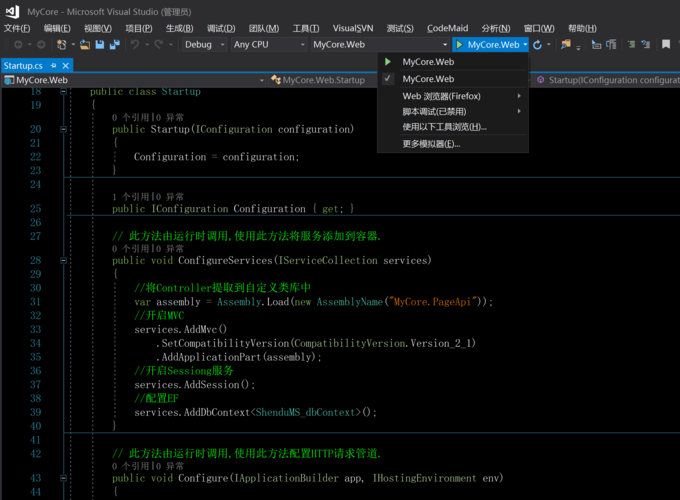Click the CodeLens references link above line 20

click(x=130, y=118)
